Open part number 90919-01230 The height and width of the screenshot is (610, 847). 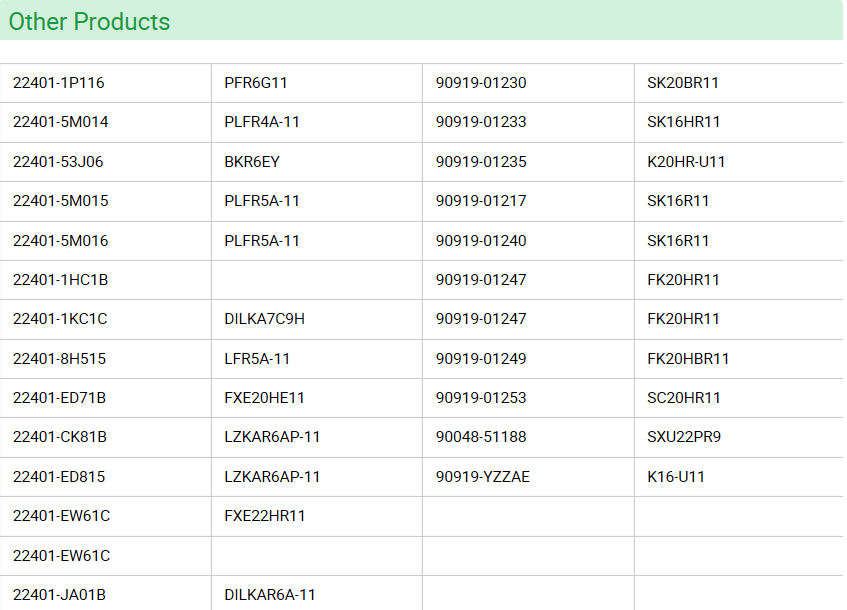(x=481, y=83)
